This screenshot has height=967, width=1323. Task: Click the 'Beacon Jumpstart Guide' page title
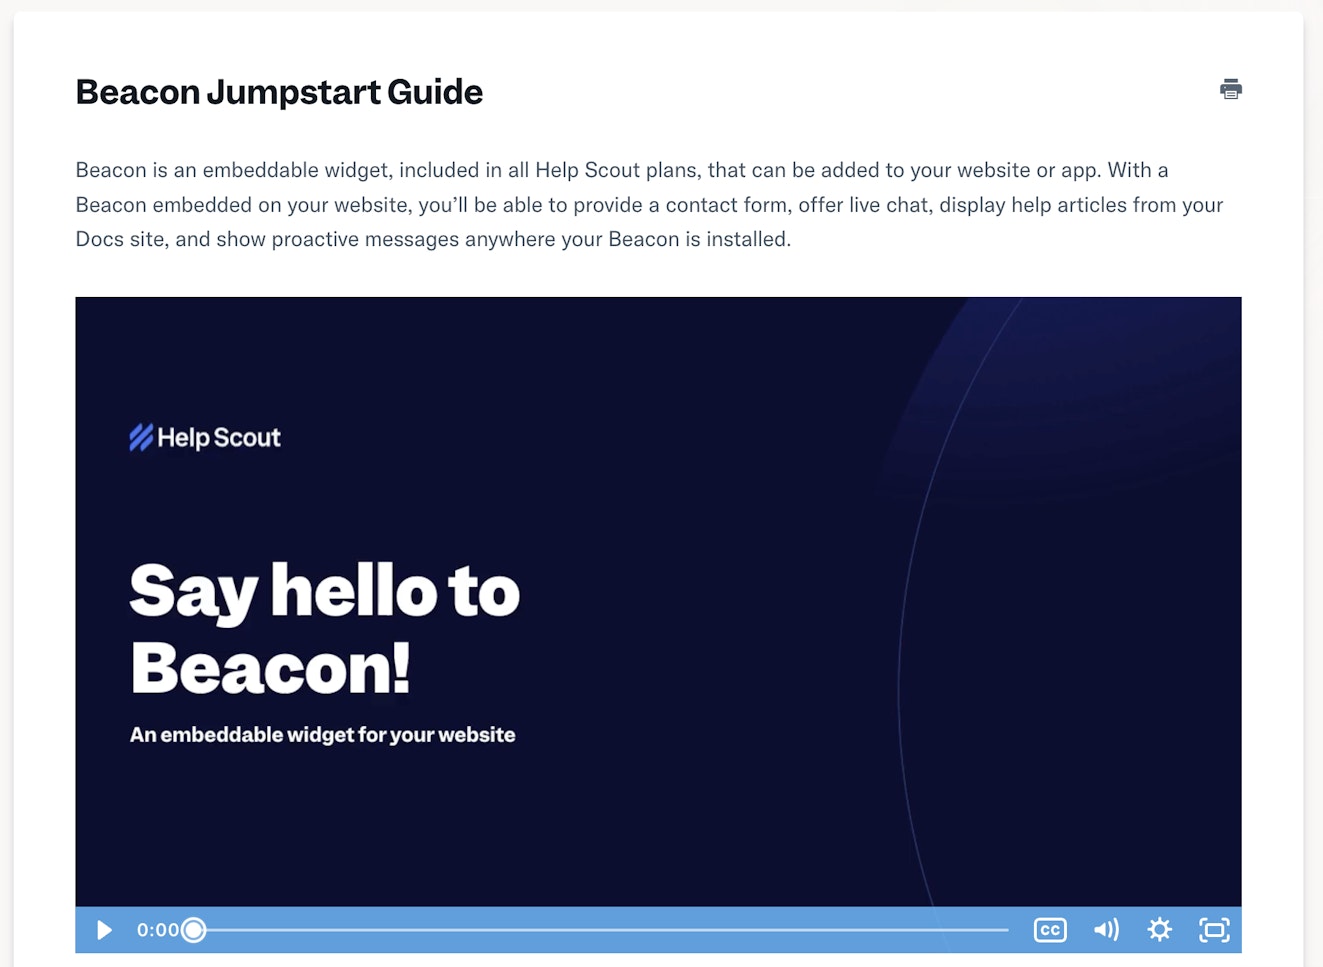tap(279, 92)
